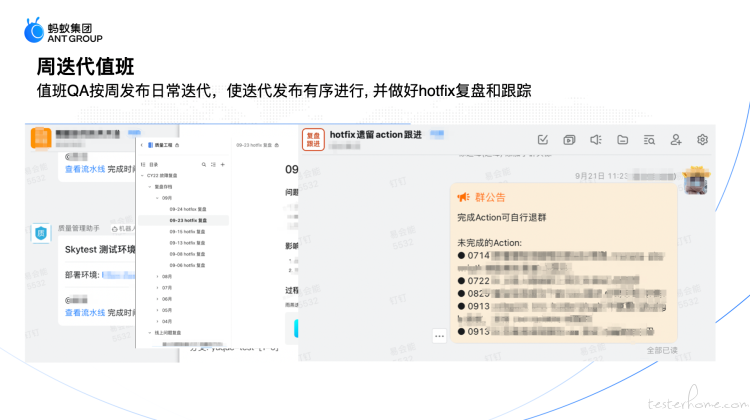Click the lock icon beside 质量工程

177,145
